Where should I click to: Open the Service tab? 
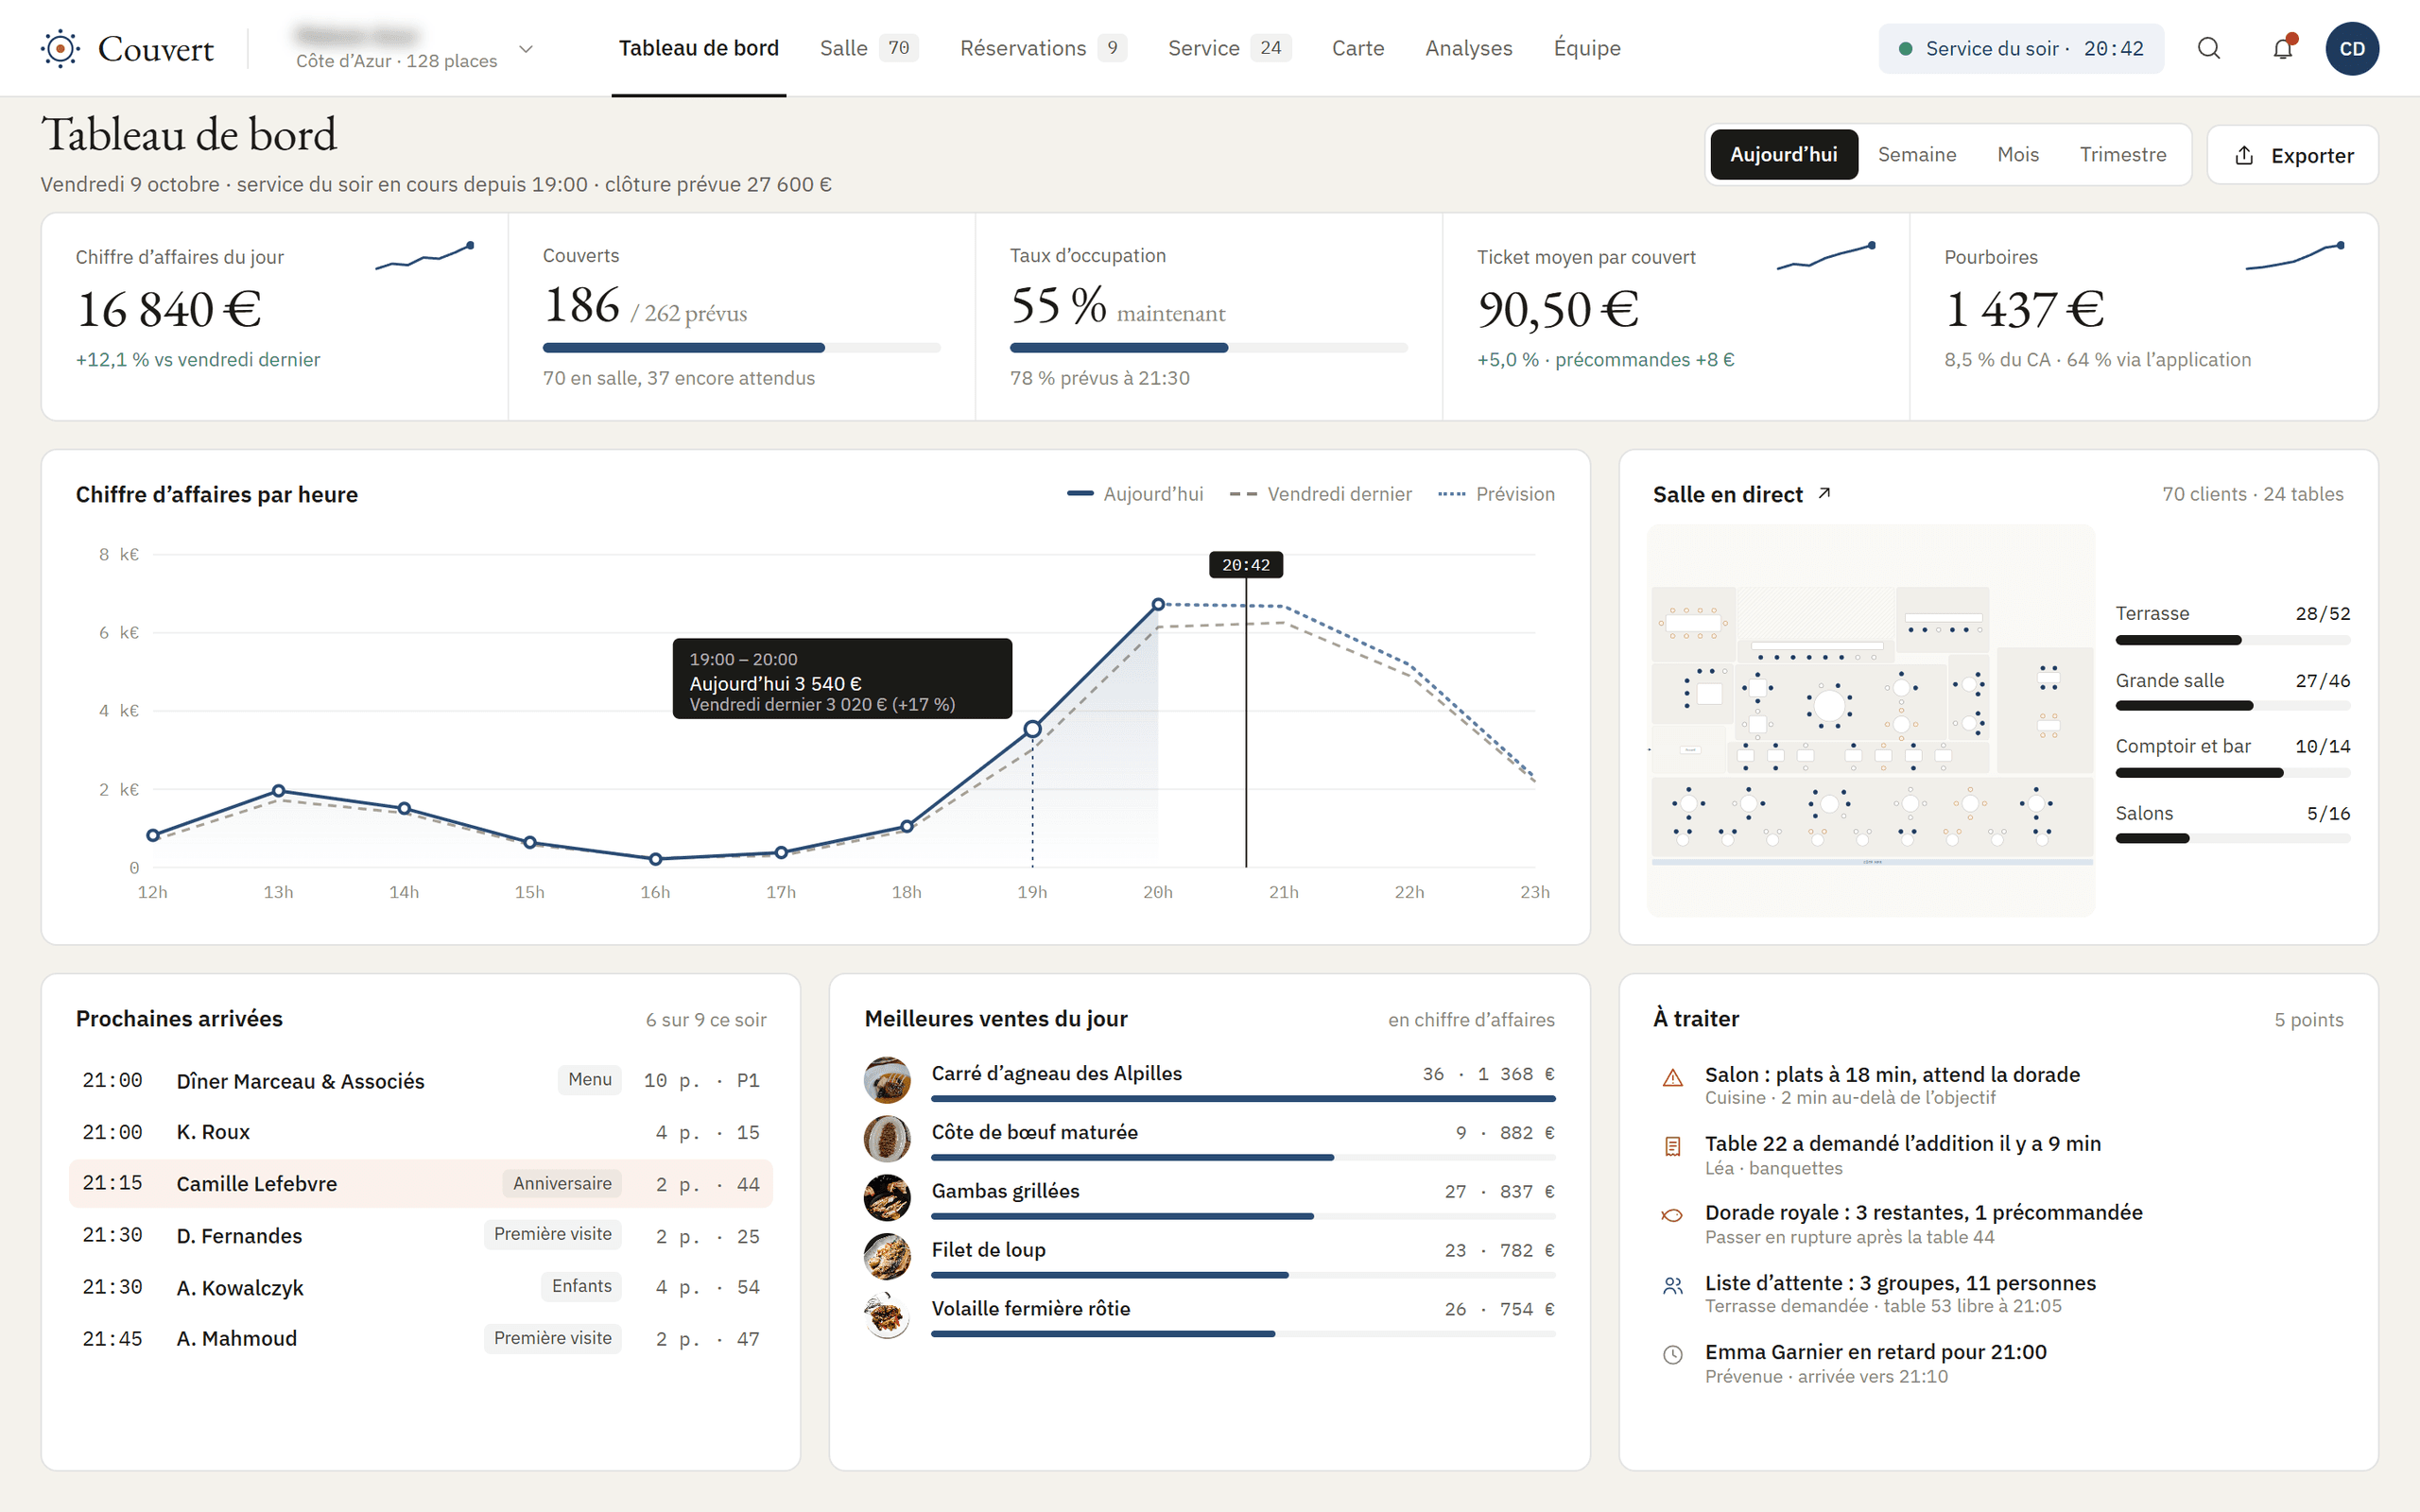(x=1229, y=48)
